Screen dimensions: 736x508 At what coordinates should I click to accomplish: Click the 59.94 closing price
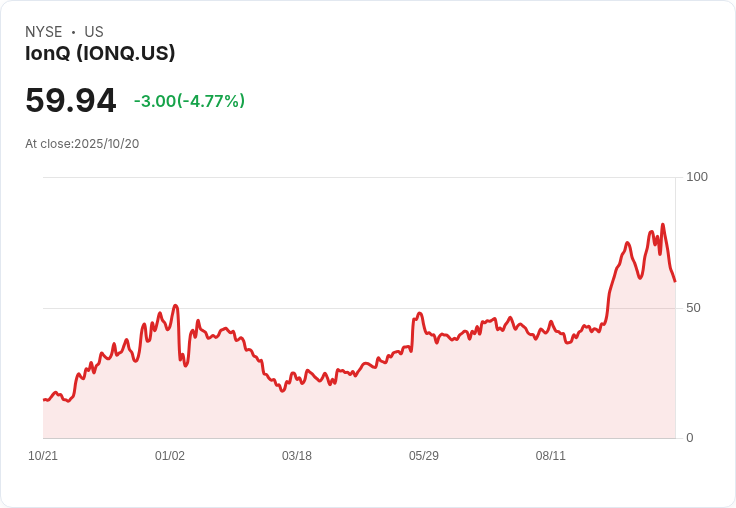coord(71,101)
